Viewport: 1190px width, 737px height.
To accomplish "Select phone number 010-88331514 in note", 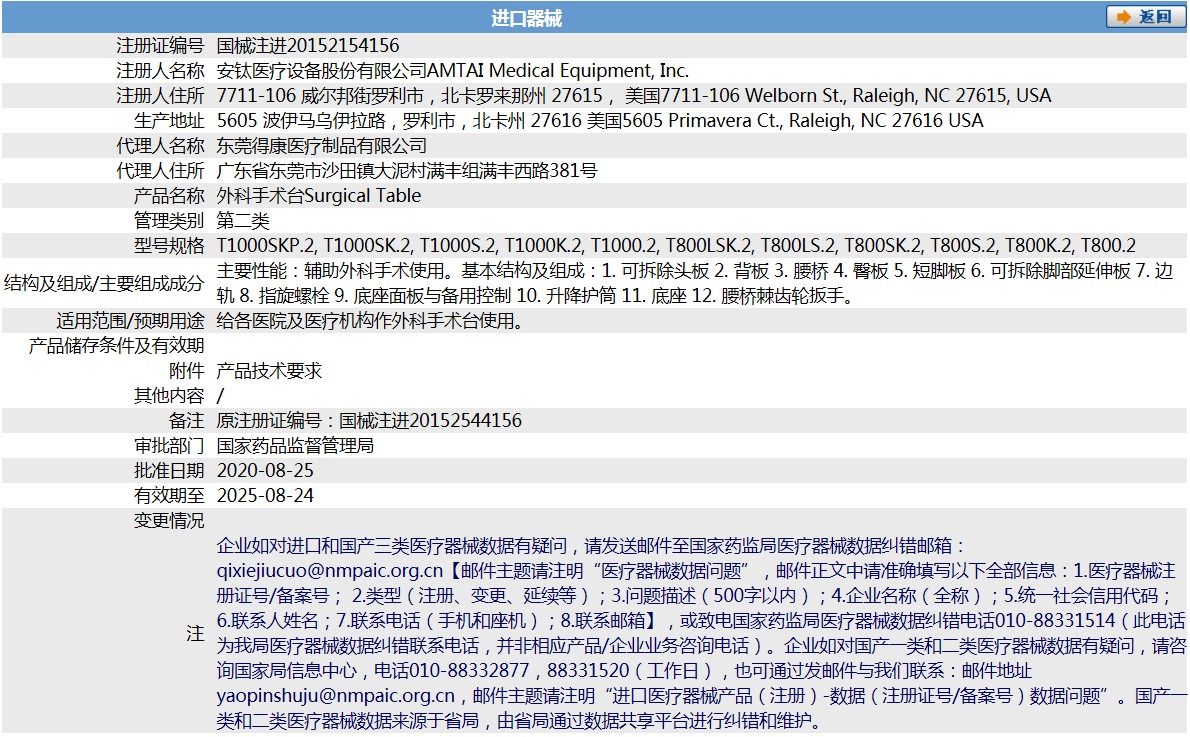I will (x=1055, y=621).
